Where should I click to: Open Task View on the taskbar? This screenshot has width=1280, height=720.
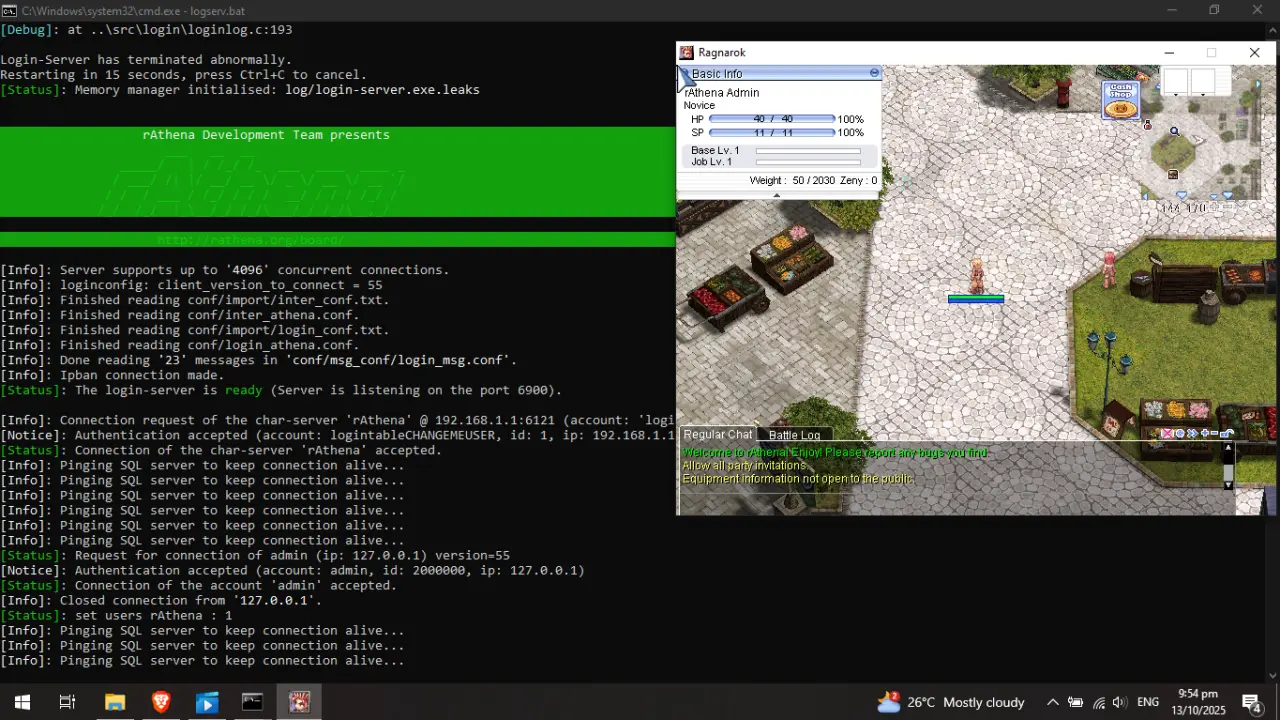(67, 702)
